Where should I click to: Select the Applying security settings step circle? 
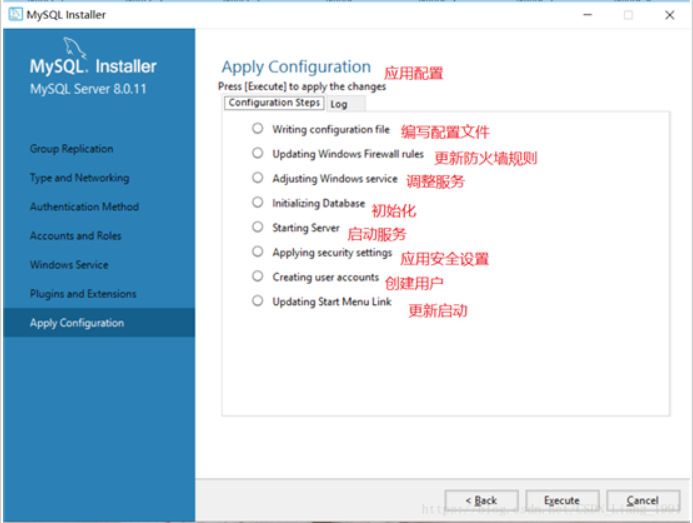click(258, 252)
